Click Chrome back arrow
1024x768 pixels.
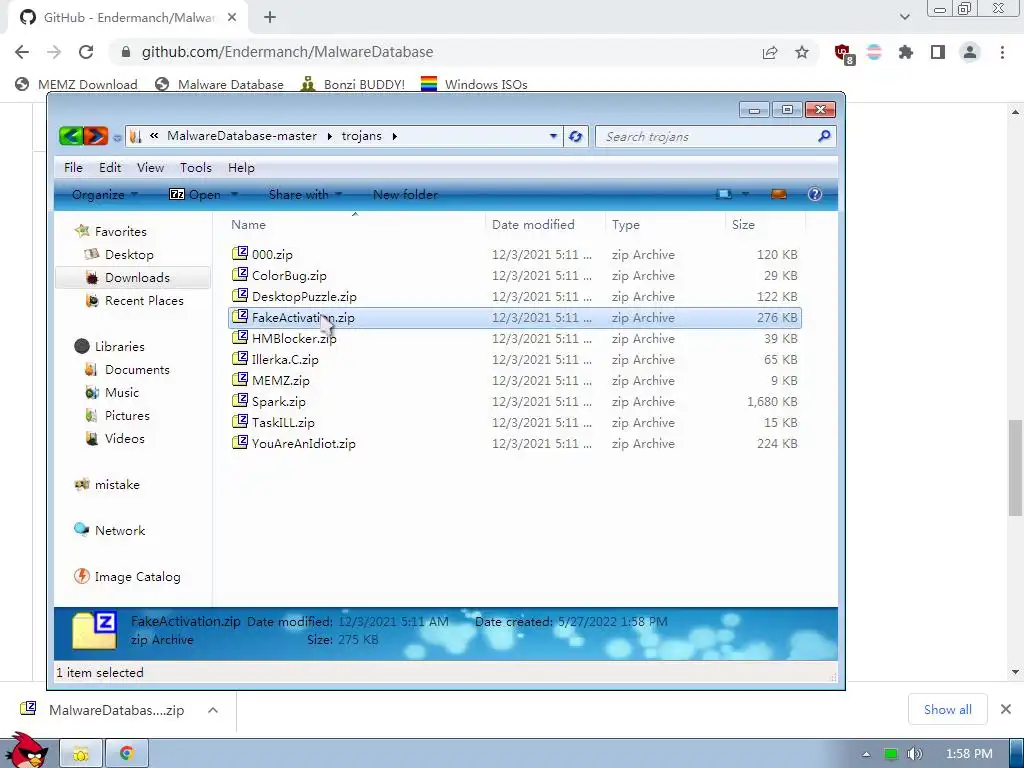pyautogui.click(x=22, y=52)
